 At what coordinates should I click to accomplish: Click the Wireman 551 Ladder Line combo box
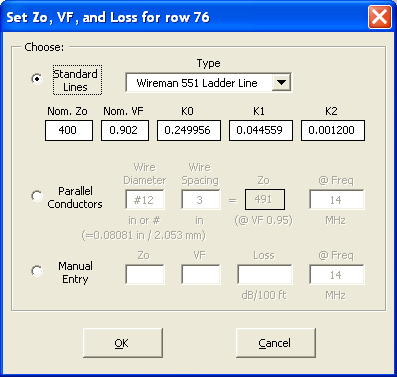point(209,82)
